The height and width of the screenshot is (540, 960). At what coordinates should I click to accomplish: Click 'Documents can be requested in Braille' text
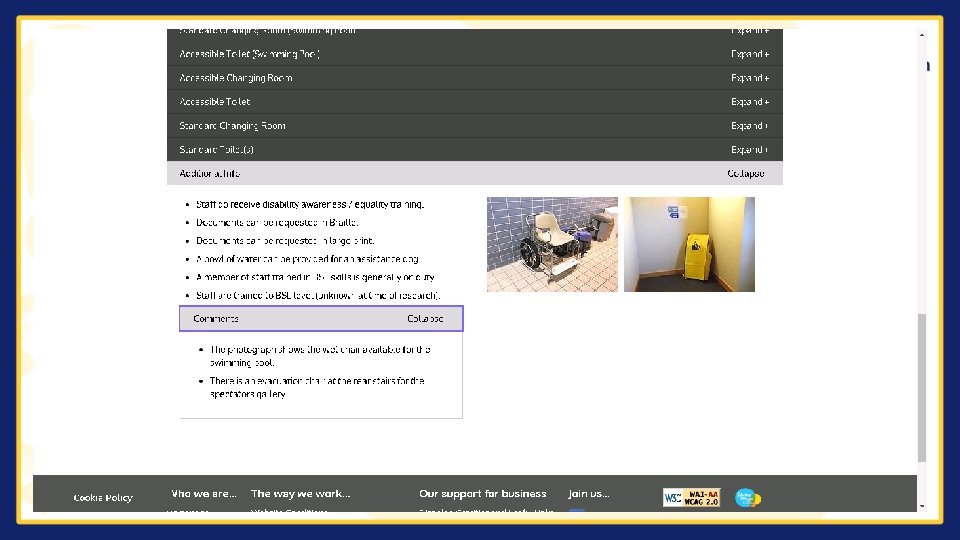pyautogui.click(x=277, y=222)
